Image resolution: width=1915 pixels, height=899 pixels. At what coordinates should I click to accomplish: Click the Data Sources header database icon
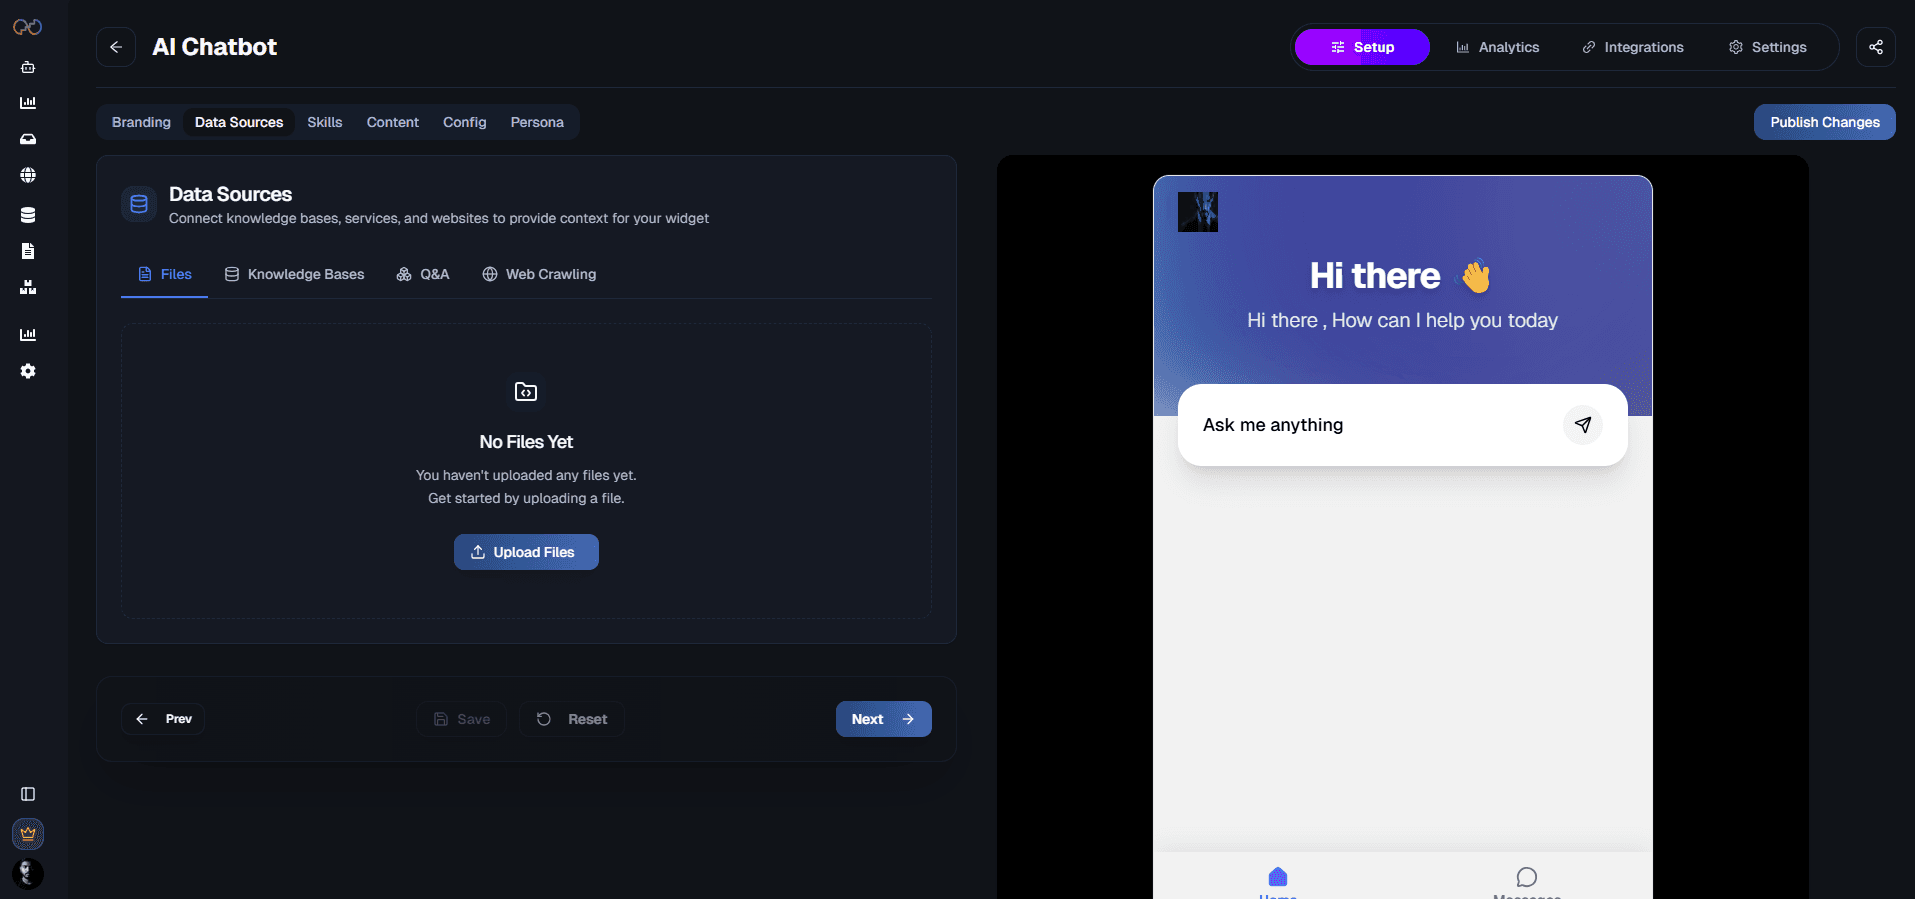(139, 204)
